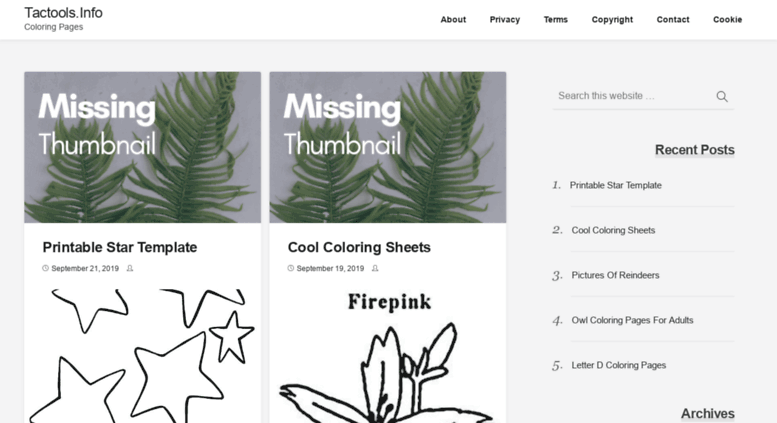This screenshot has width=777, height=423.
Task: Go to the Terms page
Action: point(555,20)
